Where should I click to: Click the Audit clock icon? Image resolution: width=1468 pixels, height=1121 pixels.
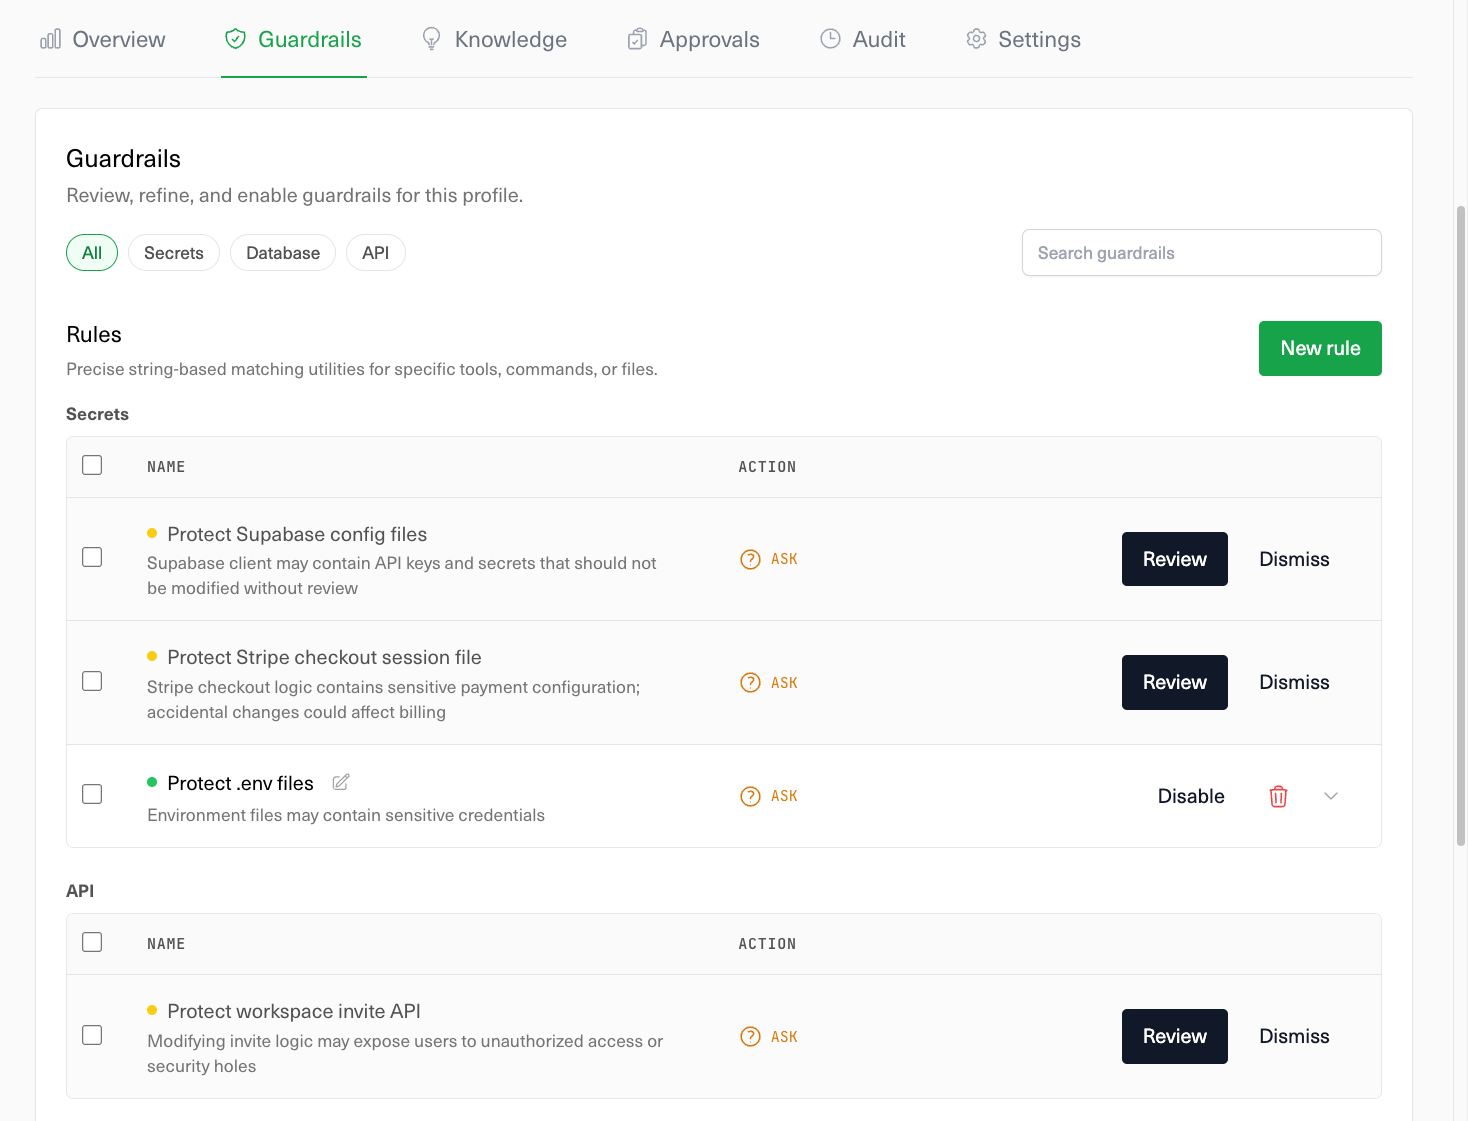[x=830, y=39]
